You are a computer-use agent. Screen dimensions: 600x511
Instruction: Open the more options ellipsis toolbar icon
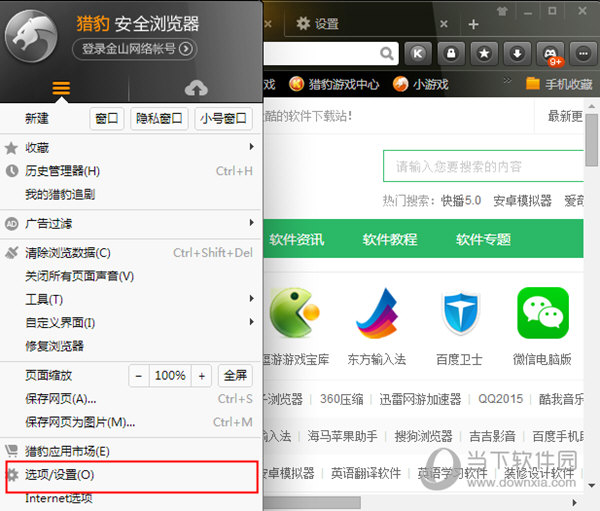point(581,53)
